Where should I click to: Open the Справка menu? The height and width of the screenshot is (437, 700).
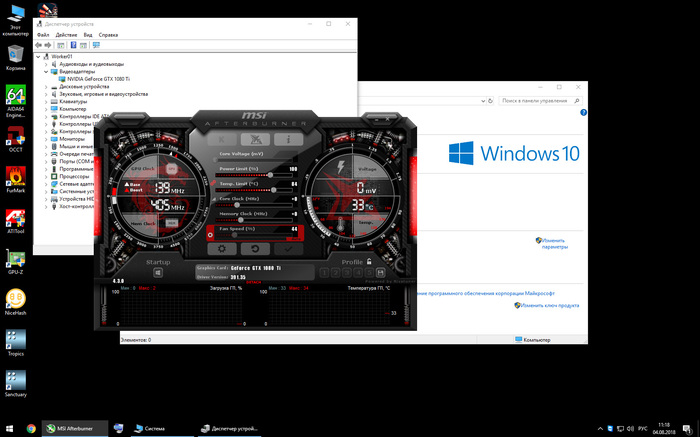pos(121,34)
